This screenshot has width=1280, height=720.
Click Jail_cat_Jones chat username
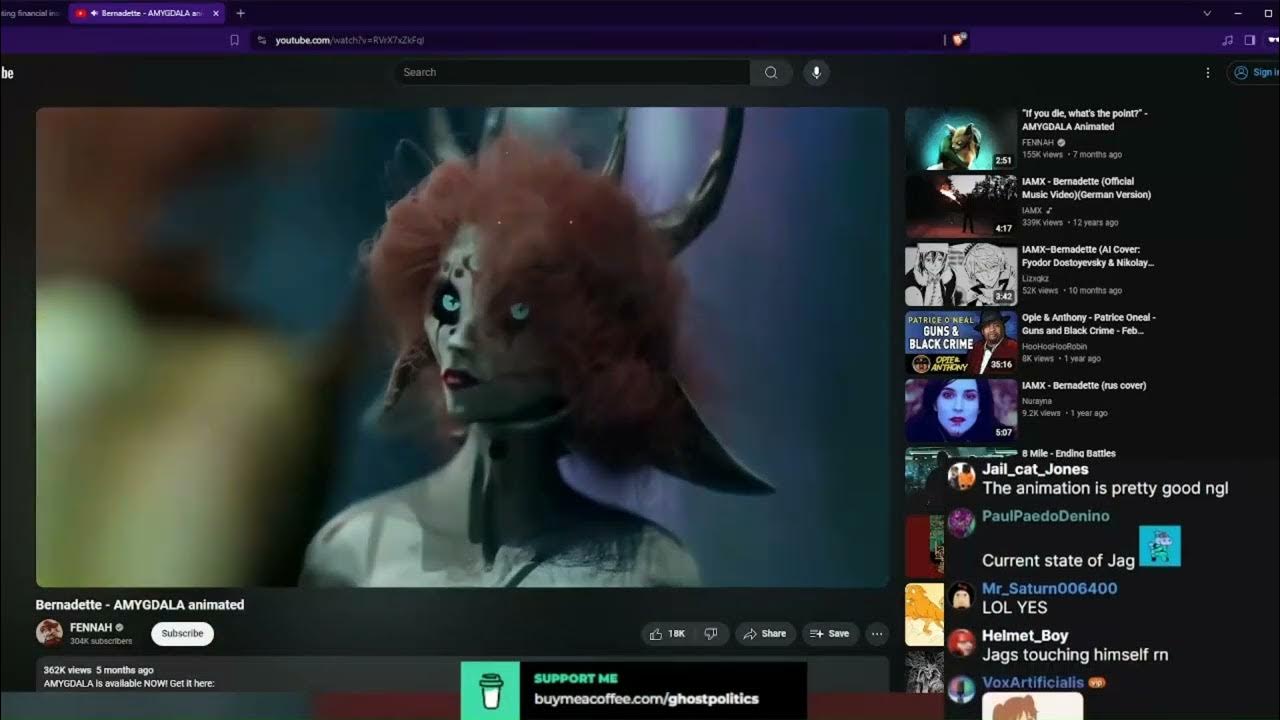click(1035, 469)
